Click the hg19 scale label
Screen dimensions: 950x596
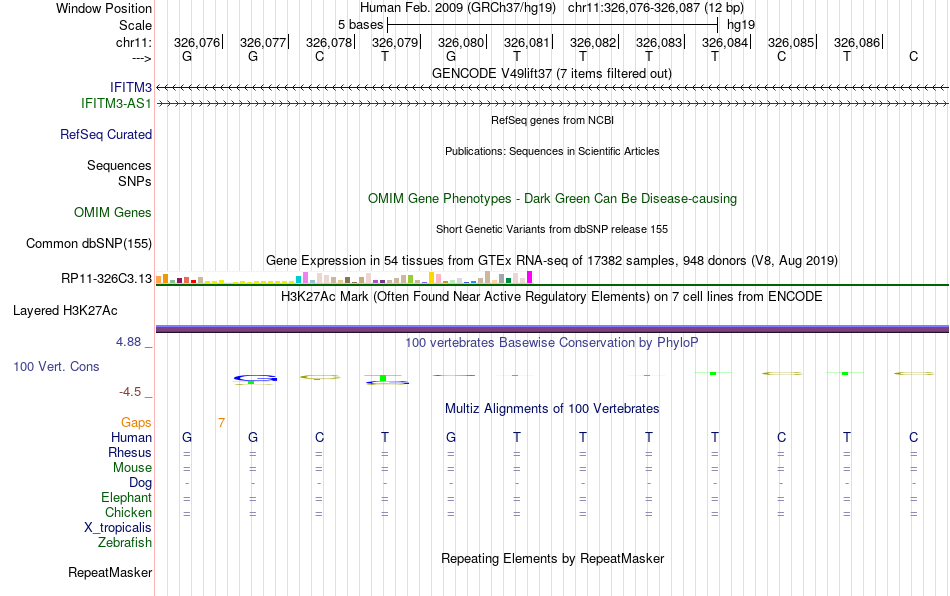[x=741, y=25]
